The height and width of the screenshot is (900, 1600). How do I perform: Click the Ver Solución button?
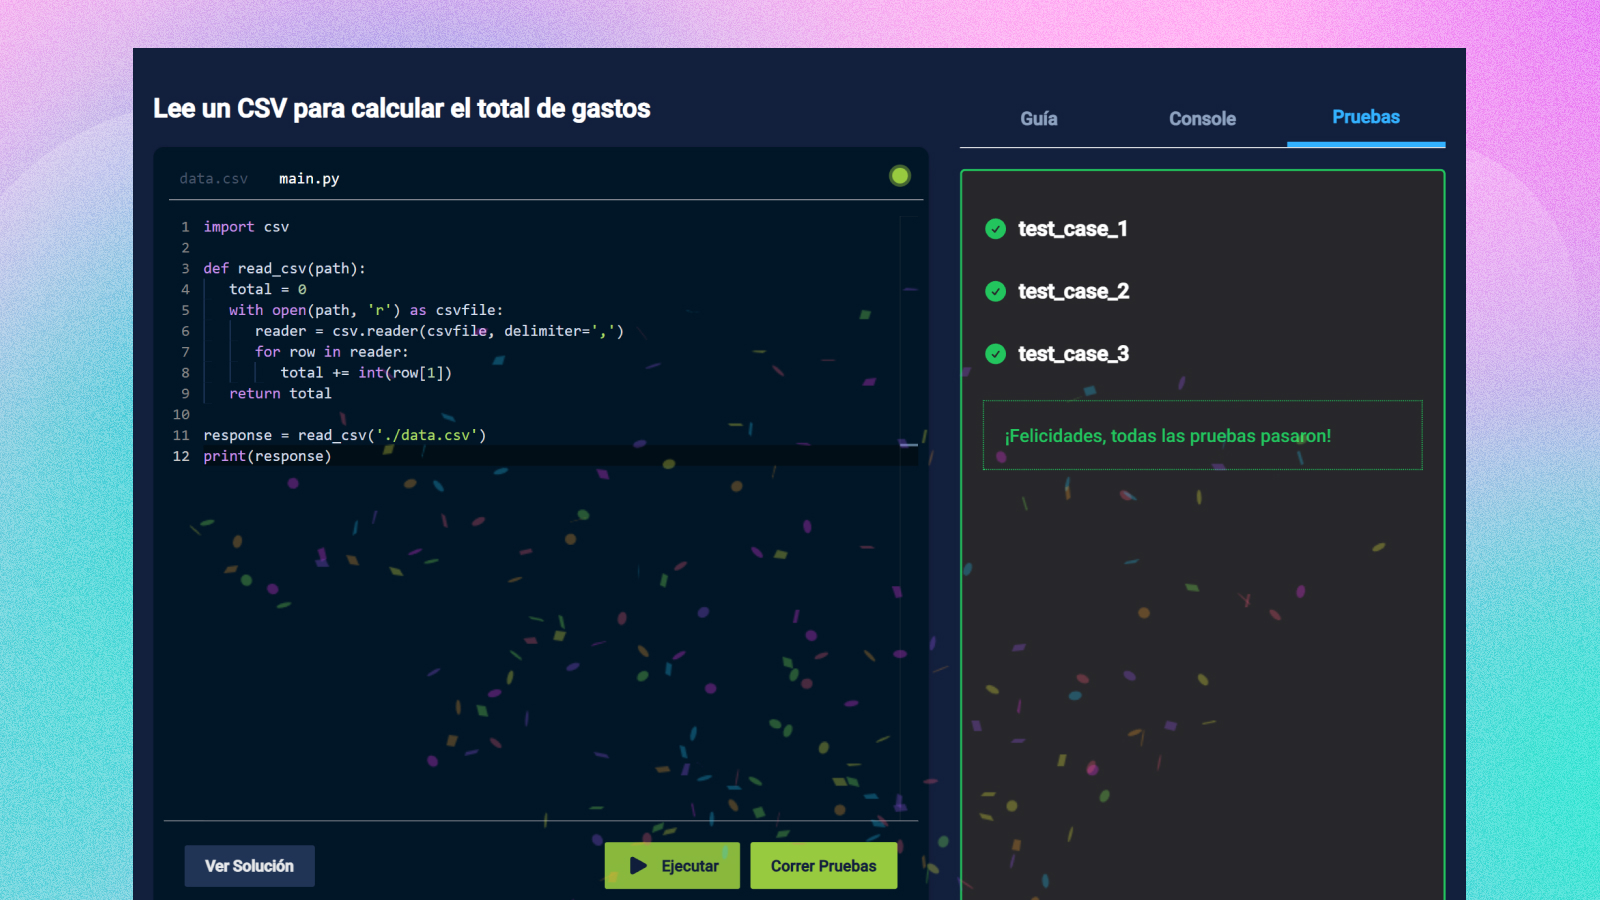(x=249, y=866)
